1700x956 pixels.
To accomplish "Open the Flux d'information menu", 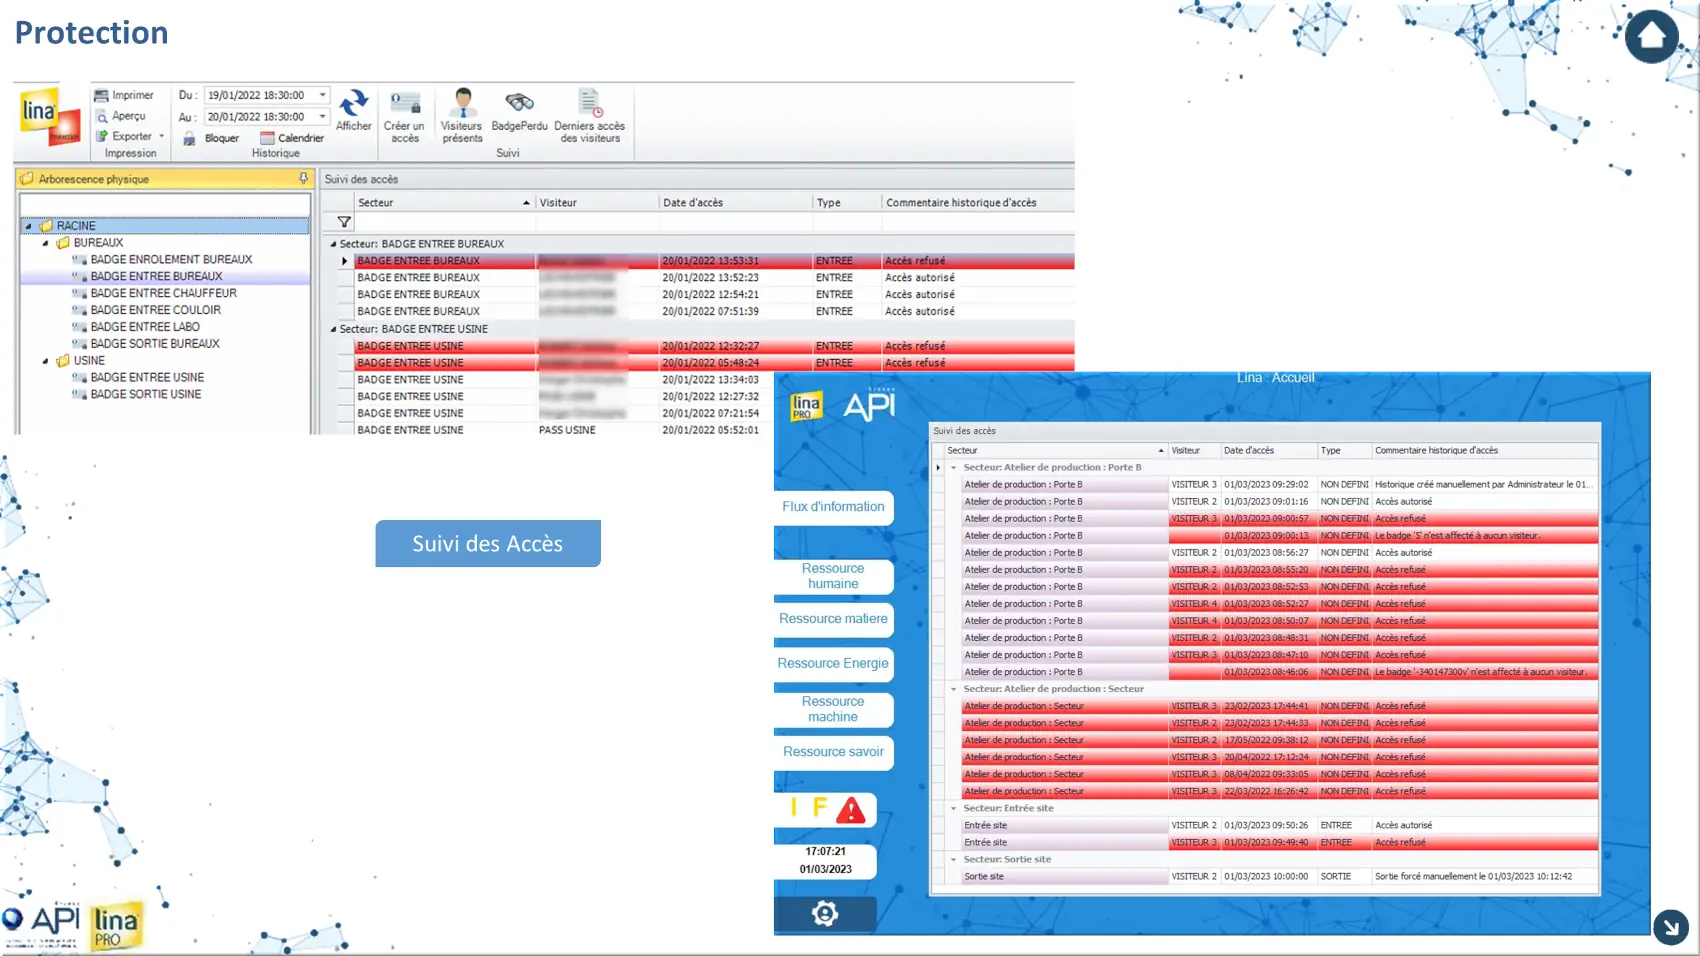I will [x=832, y=507].
